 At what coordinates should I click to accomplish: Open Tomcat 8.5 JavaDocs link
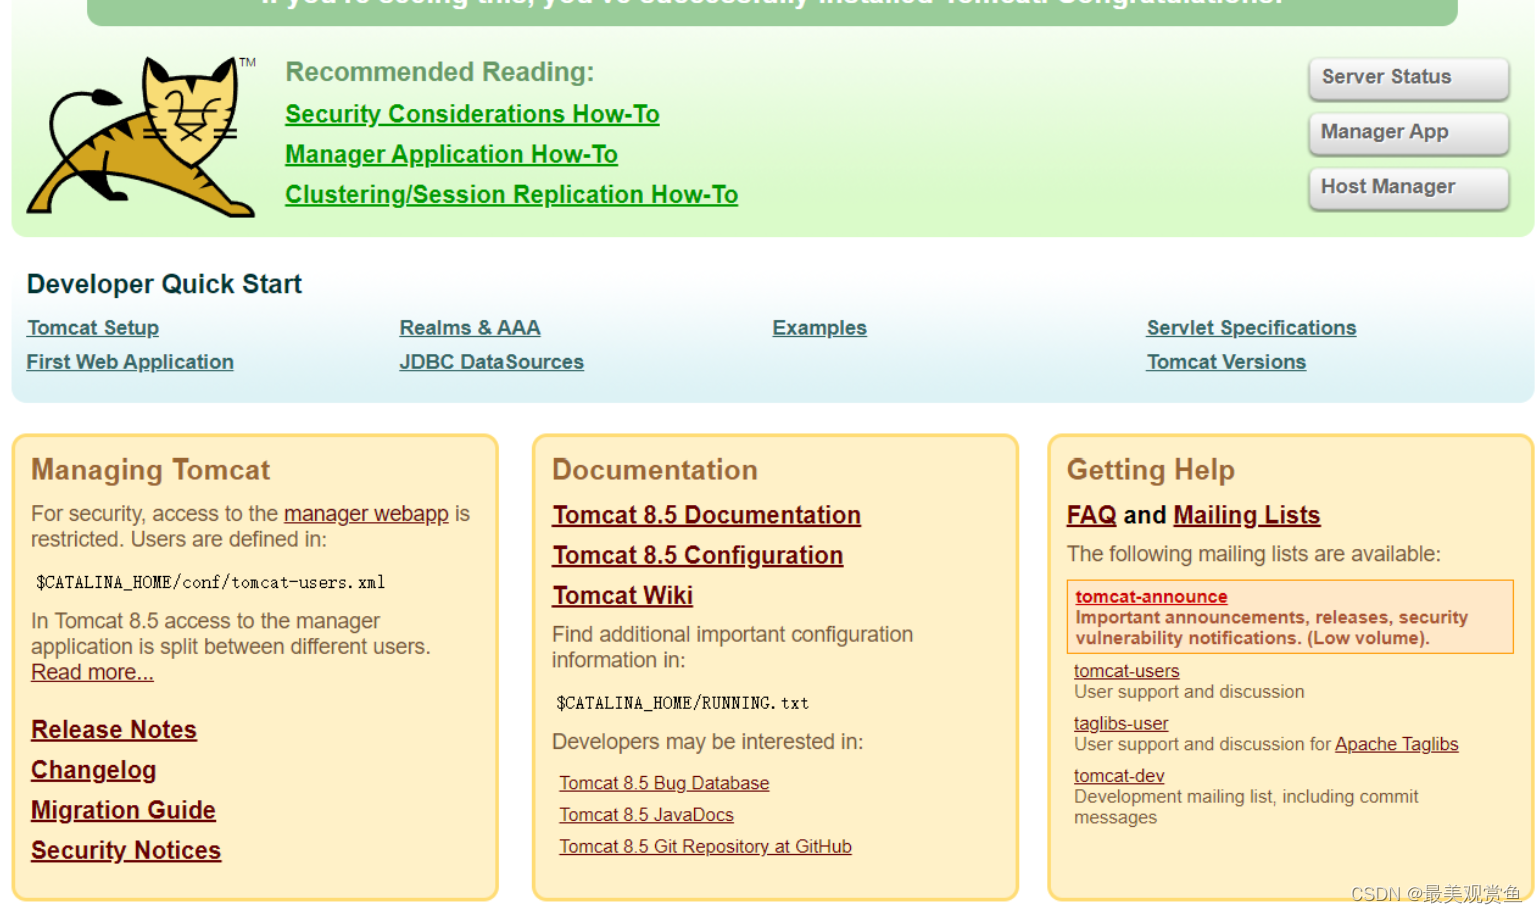coord(646,815)
